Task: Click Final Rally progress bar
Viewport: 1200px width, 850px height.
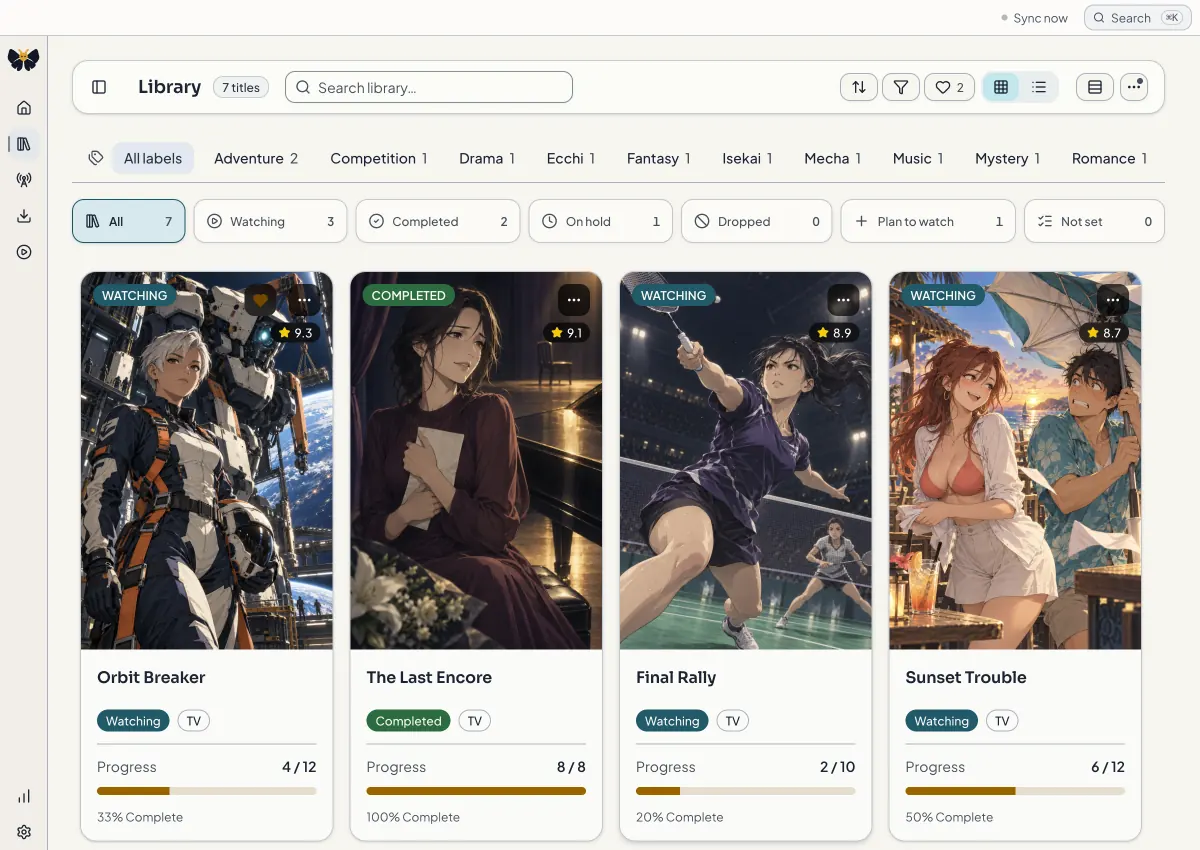Action: 746,791
